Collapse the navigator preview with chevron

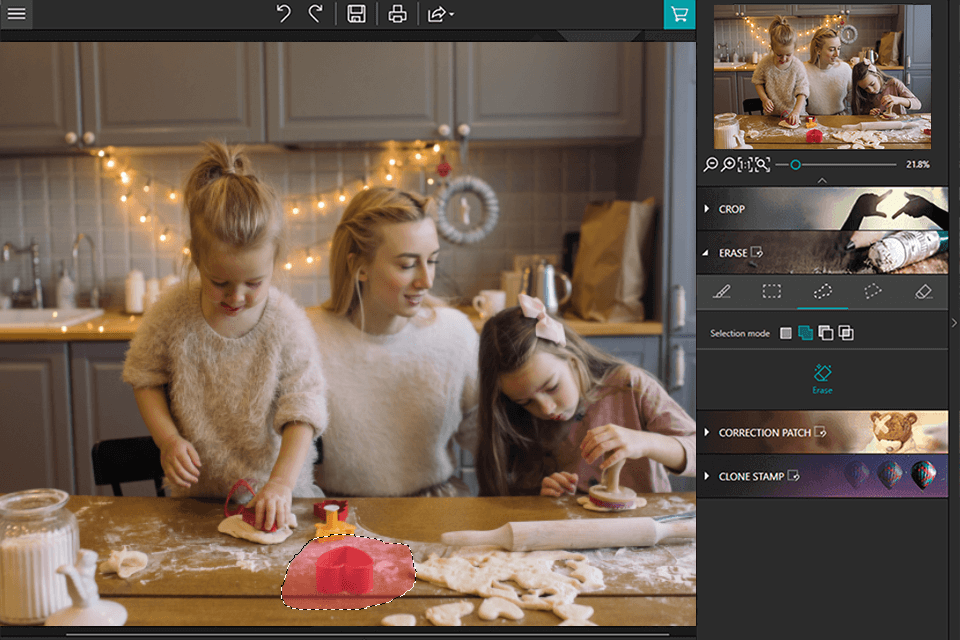(822, 180)
